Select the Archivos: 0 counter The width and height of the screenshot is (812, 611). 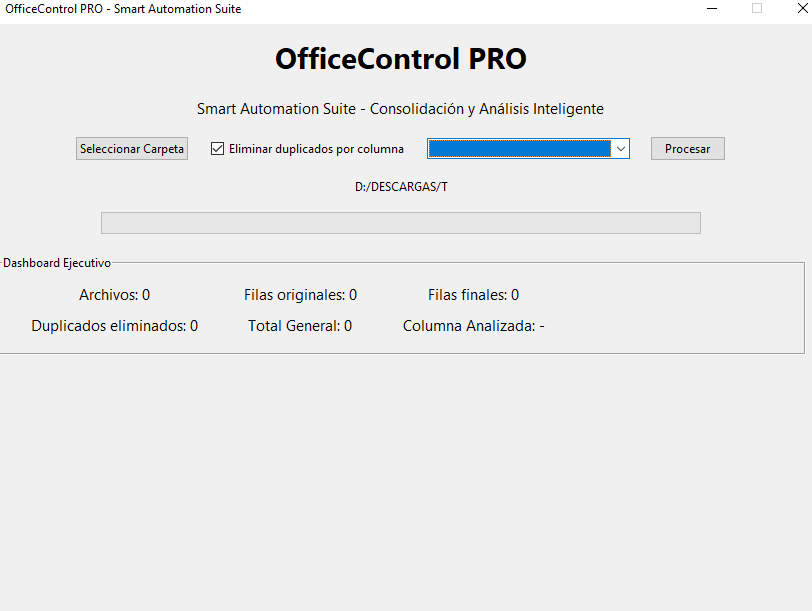114,295
